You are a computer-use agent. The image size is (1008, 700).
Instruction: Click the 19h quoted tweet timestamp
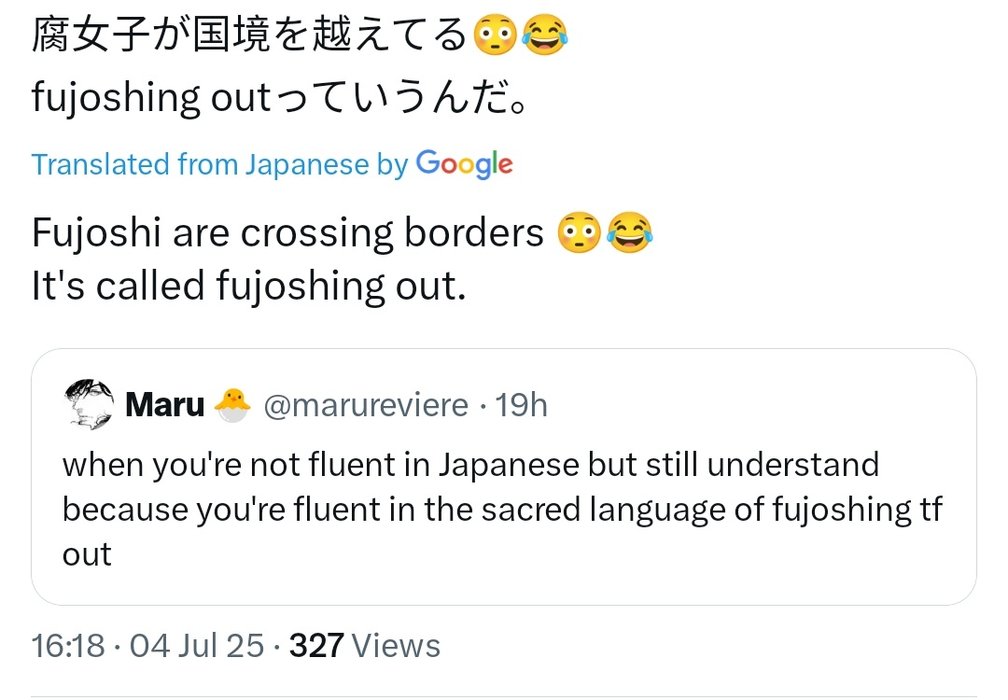pos(522,405)
